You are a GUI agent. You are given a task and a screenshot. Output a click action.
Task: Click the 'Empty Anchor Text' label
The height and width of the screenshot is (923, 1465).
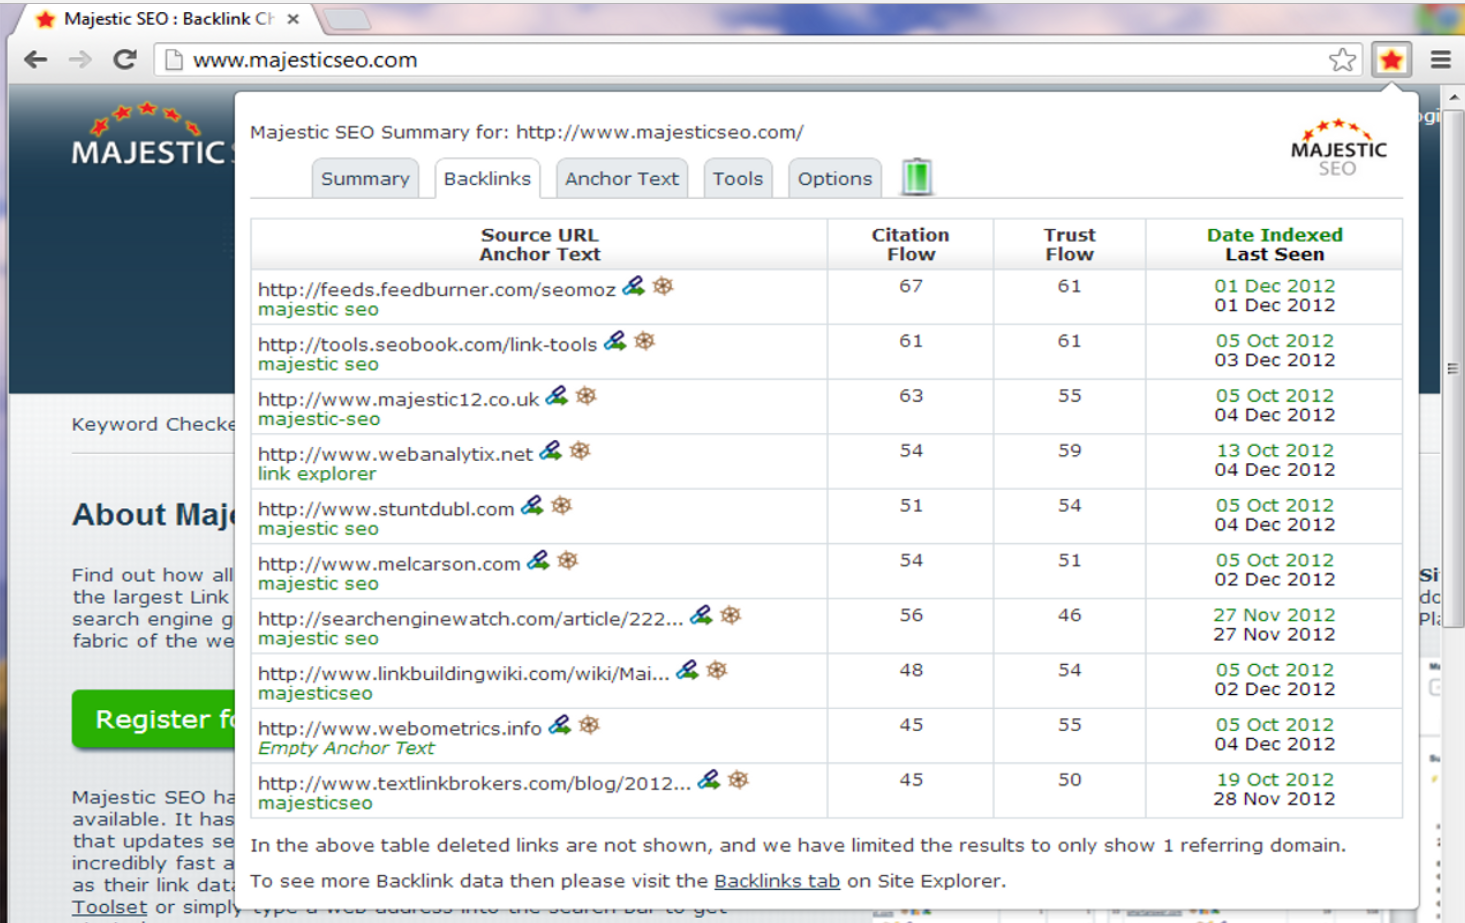346,748
